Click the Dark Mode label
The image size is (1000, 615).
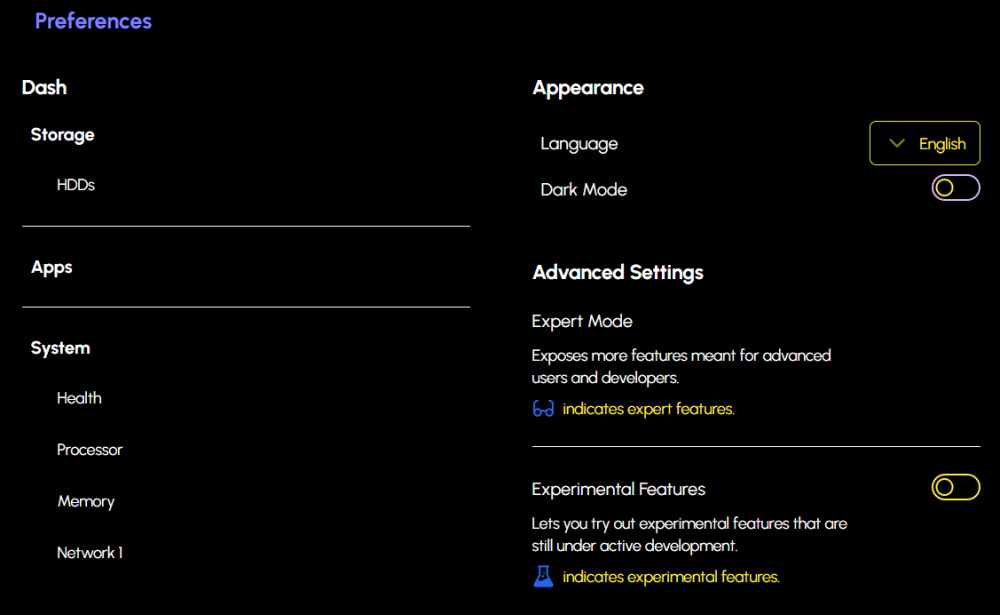pyautogui.click(x=584, y=189)
